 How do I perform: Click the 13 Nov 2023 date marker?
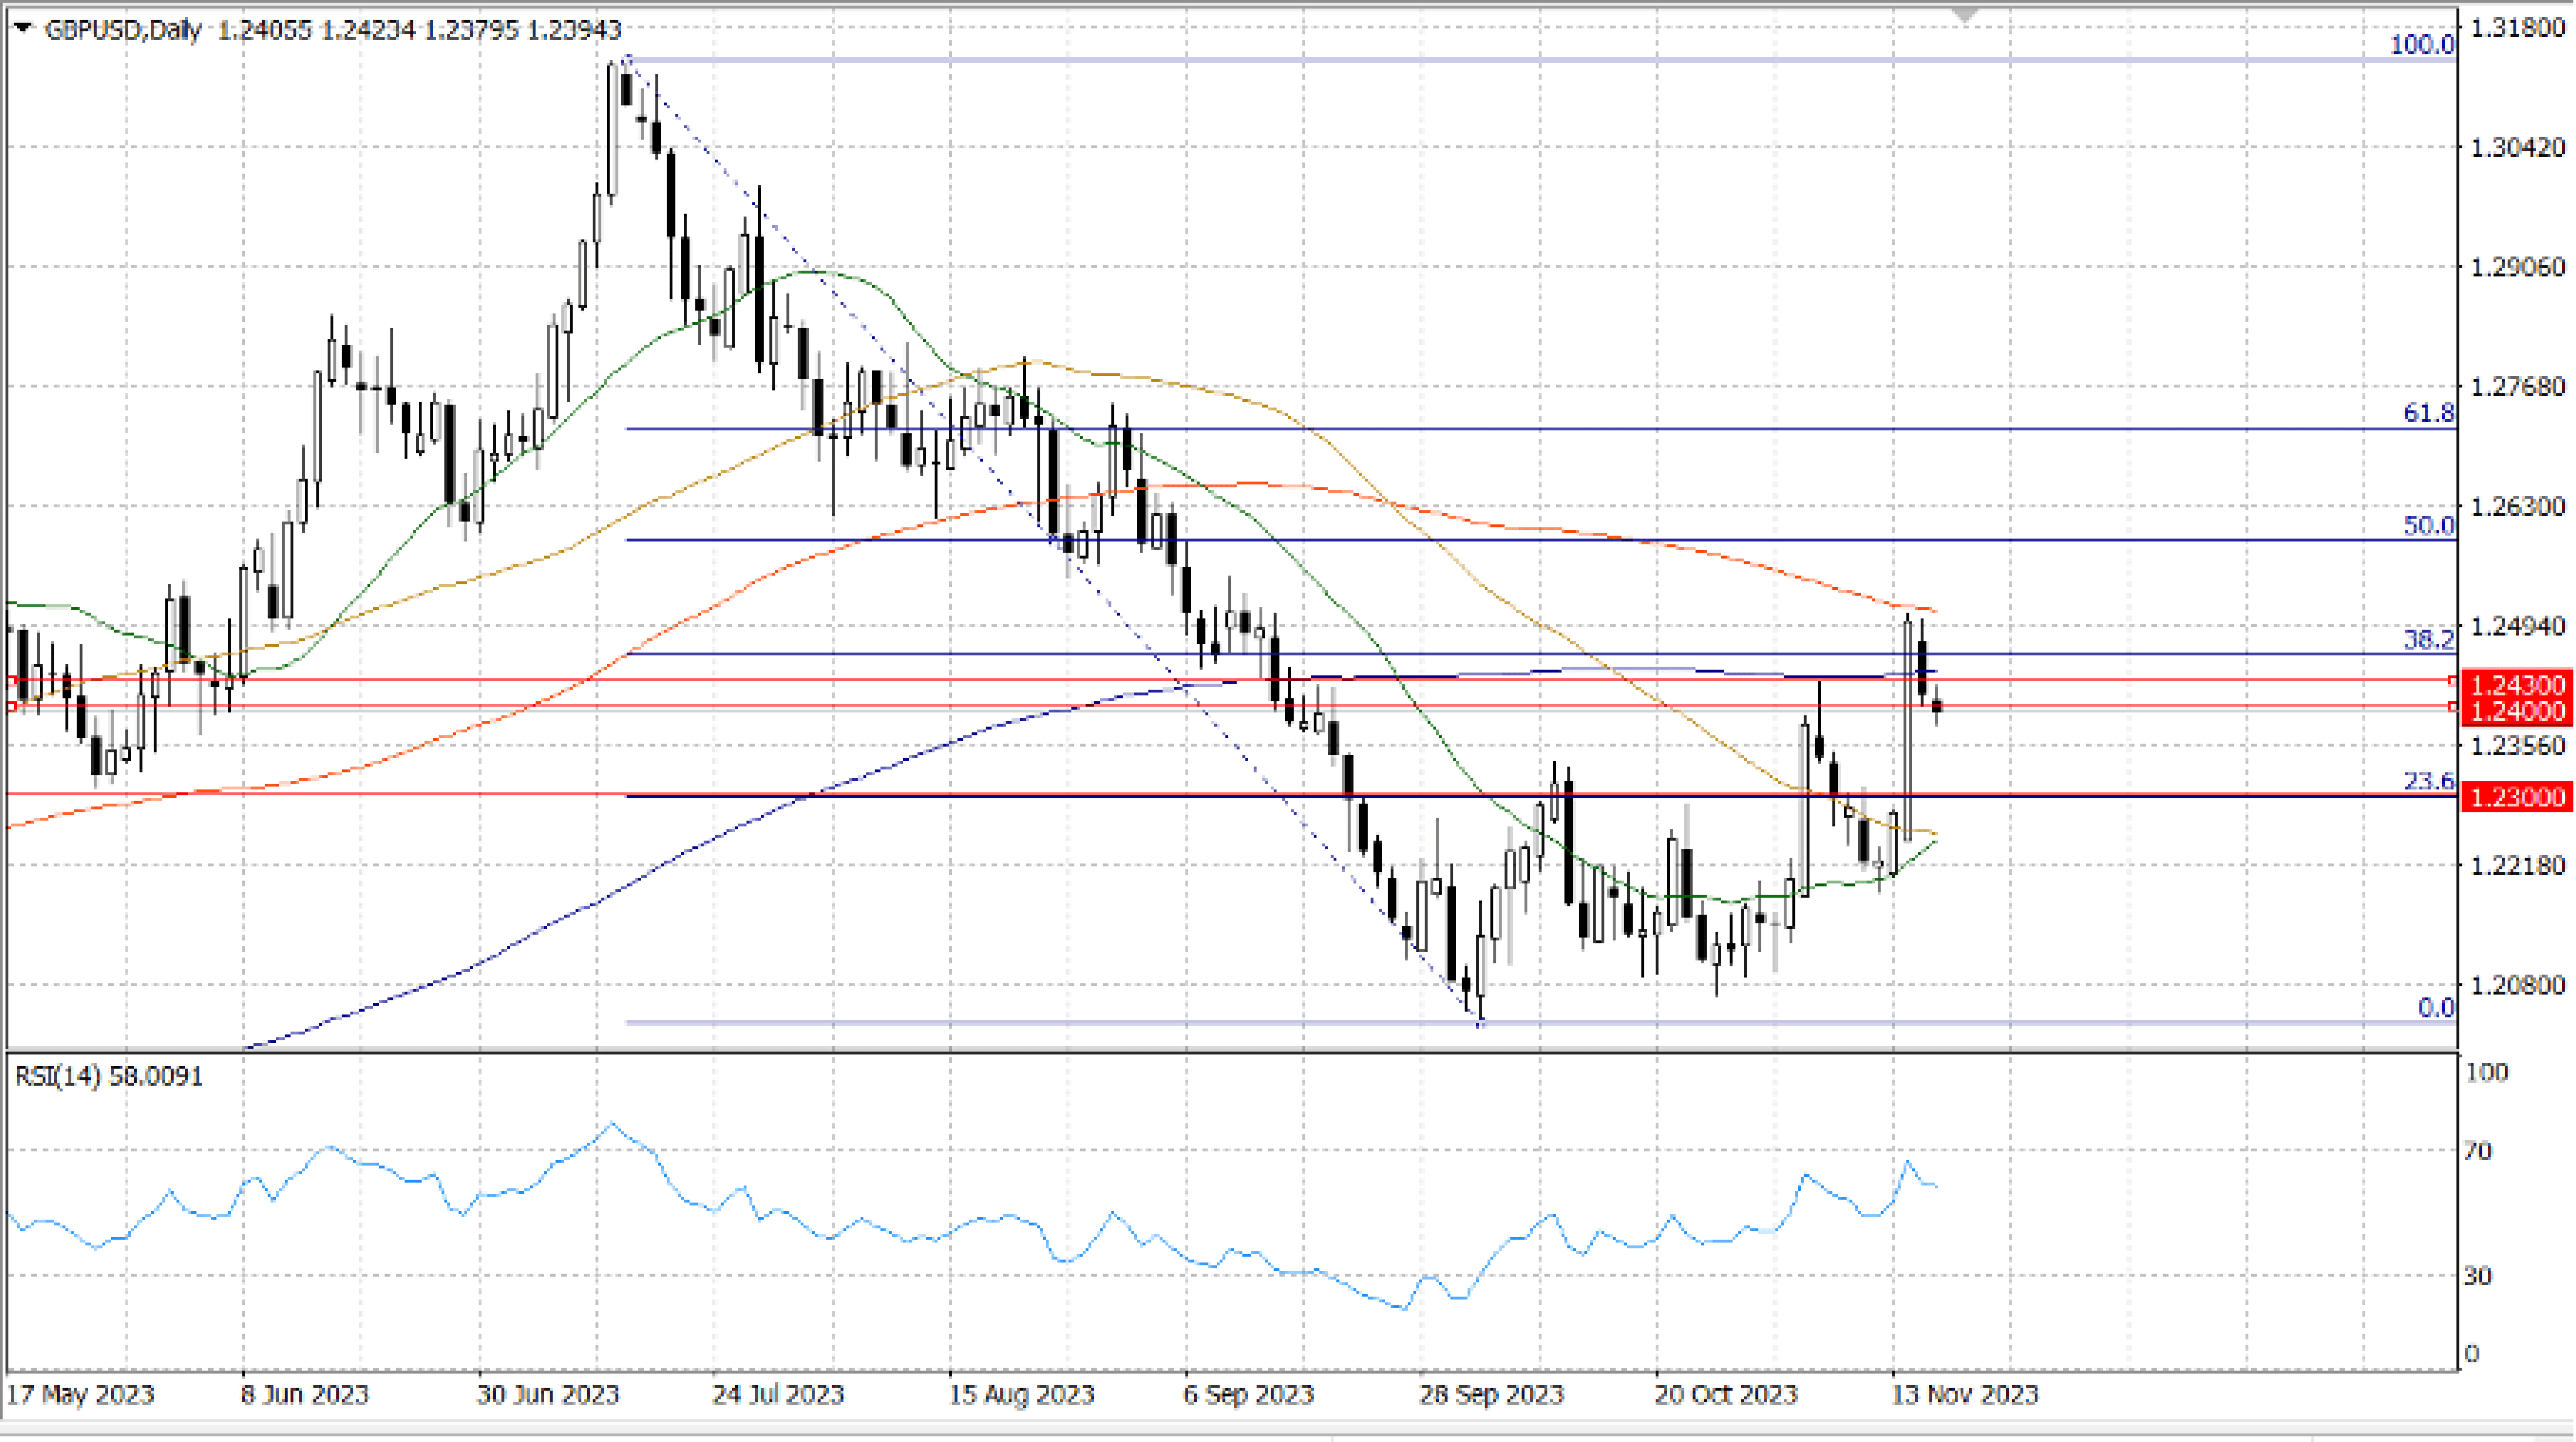(1964, 1393)
